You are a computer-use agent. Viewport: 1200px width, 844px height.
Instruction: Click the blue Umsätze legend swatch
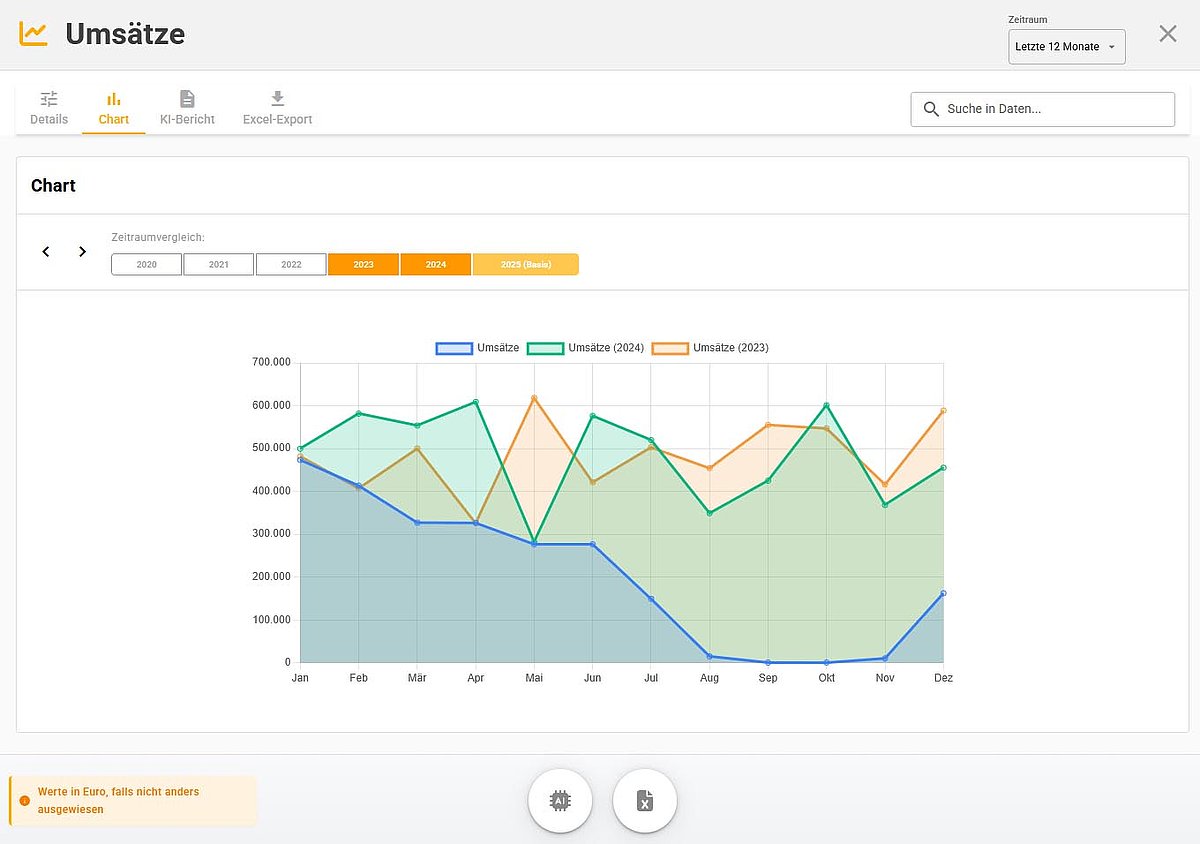click(x=454, y=348)
